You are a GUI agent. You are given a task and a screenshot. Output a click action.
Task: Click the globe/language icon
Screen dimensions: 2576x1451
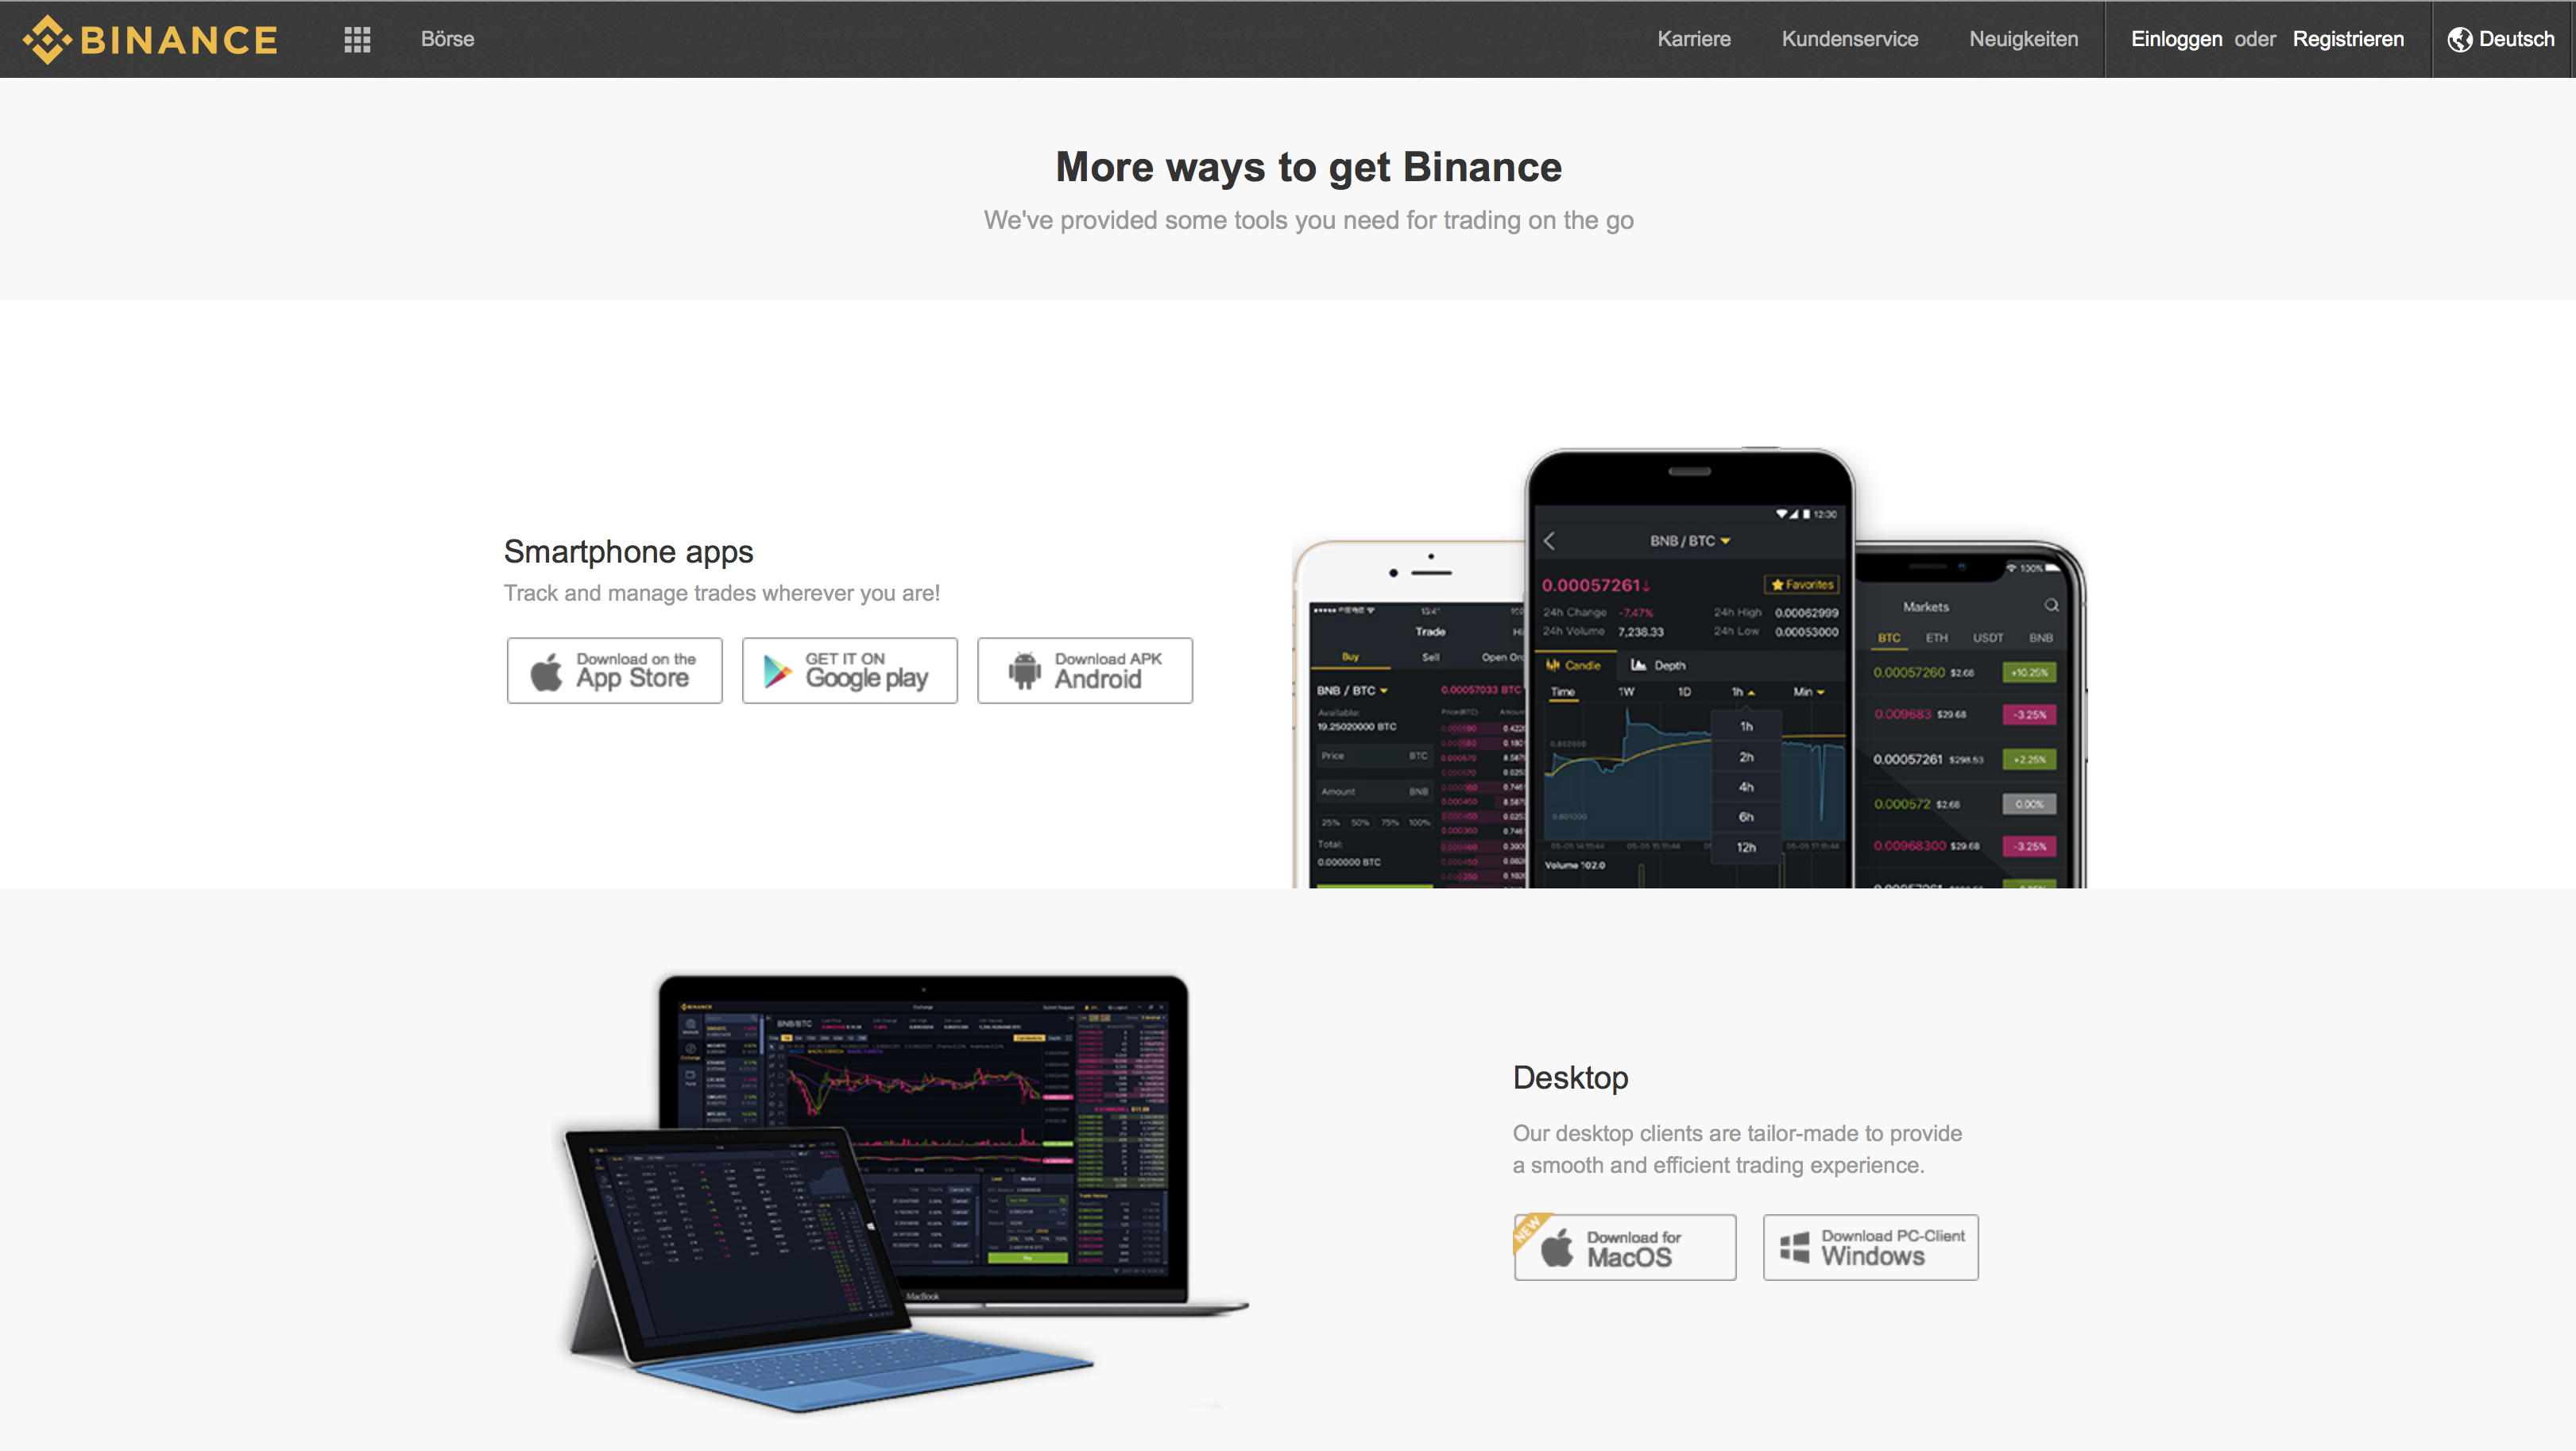2458,39
